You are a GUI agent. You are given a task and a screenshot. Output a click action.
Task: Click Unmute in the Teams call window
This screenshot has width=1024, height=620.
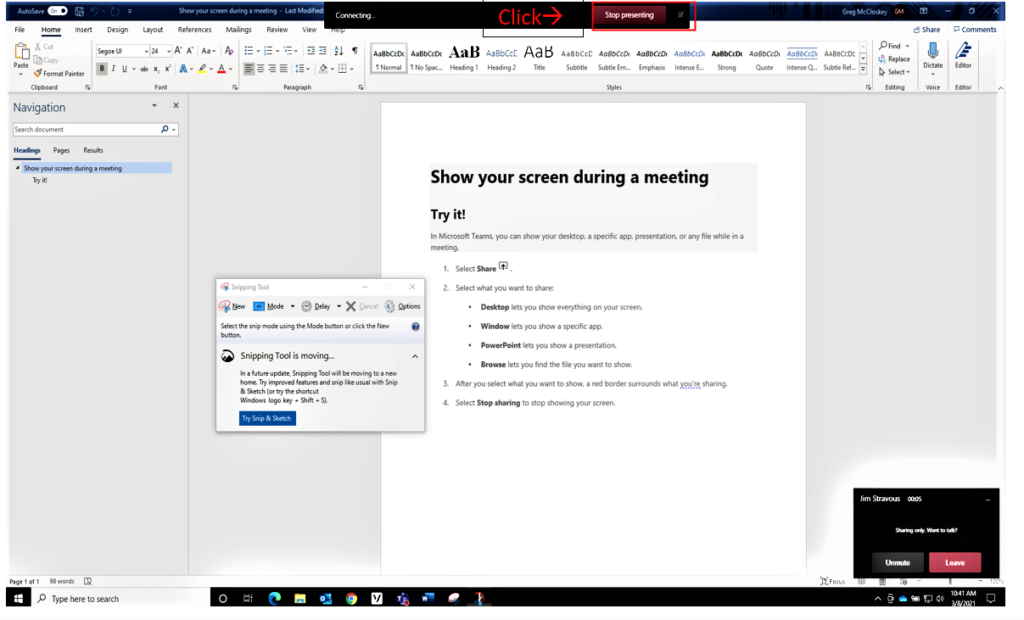click(897, 563)
